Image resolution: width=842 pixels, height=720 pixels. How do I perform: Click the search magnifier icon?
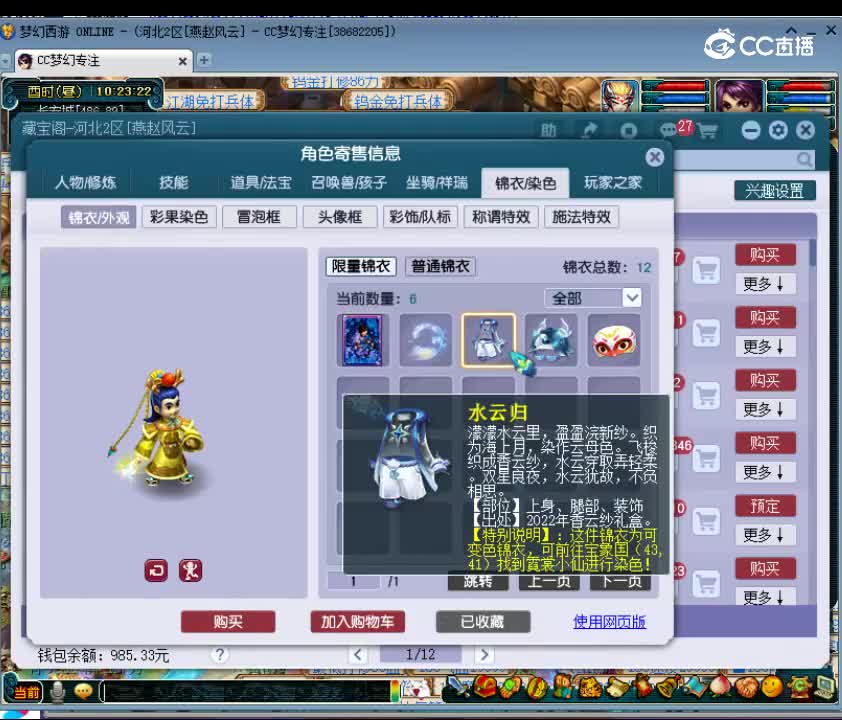click(x=804, y=159)
